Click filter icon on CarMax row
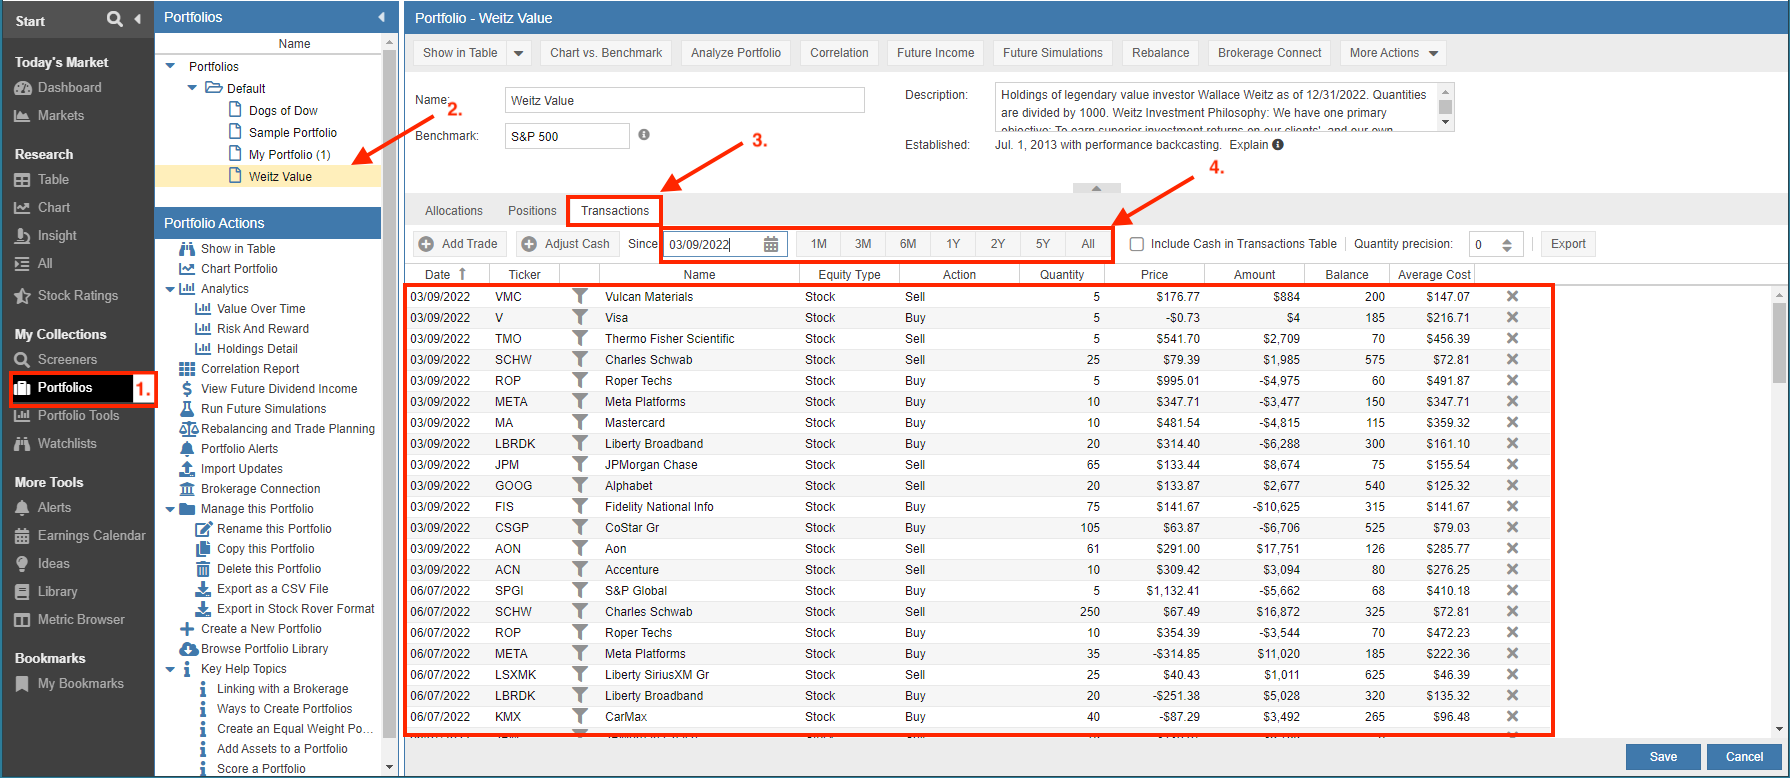The width and height of the screenshot is (1790, 778). [580, 716]
